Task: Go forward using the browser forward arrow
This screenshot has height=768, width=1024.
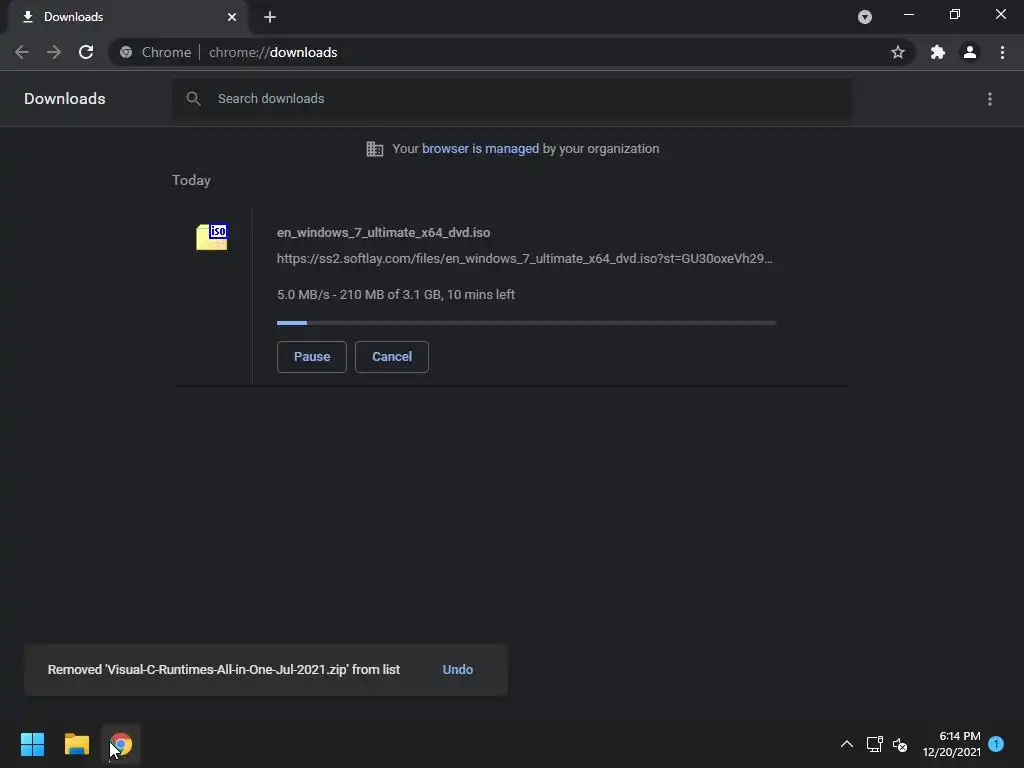Action: point(54,52)
